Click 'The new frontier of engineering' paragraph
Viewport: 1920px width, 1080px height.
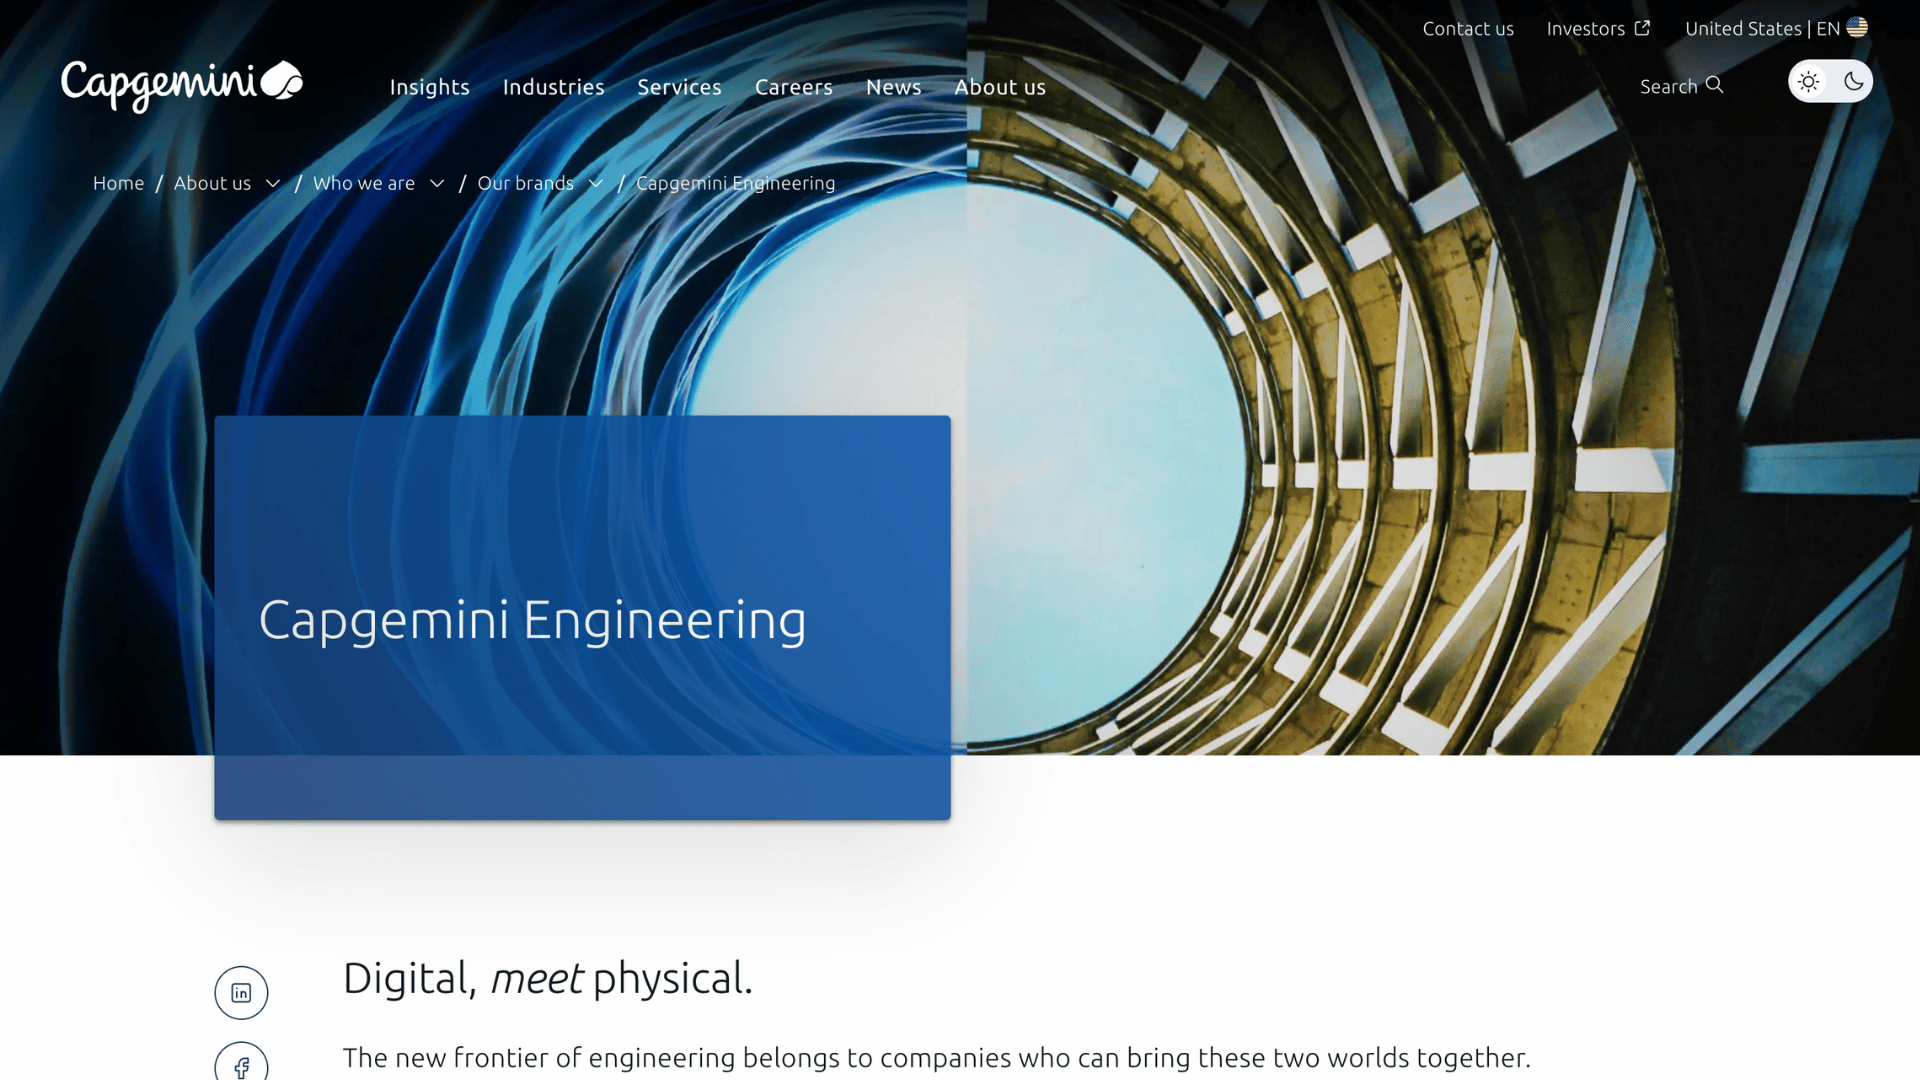tap(936, 1058)
